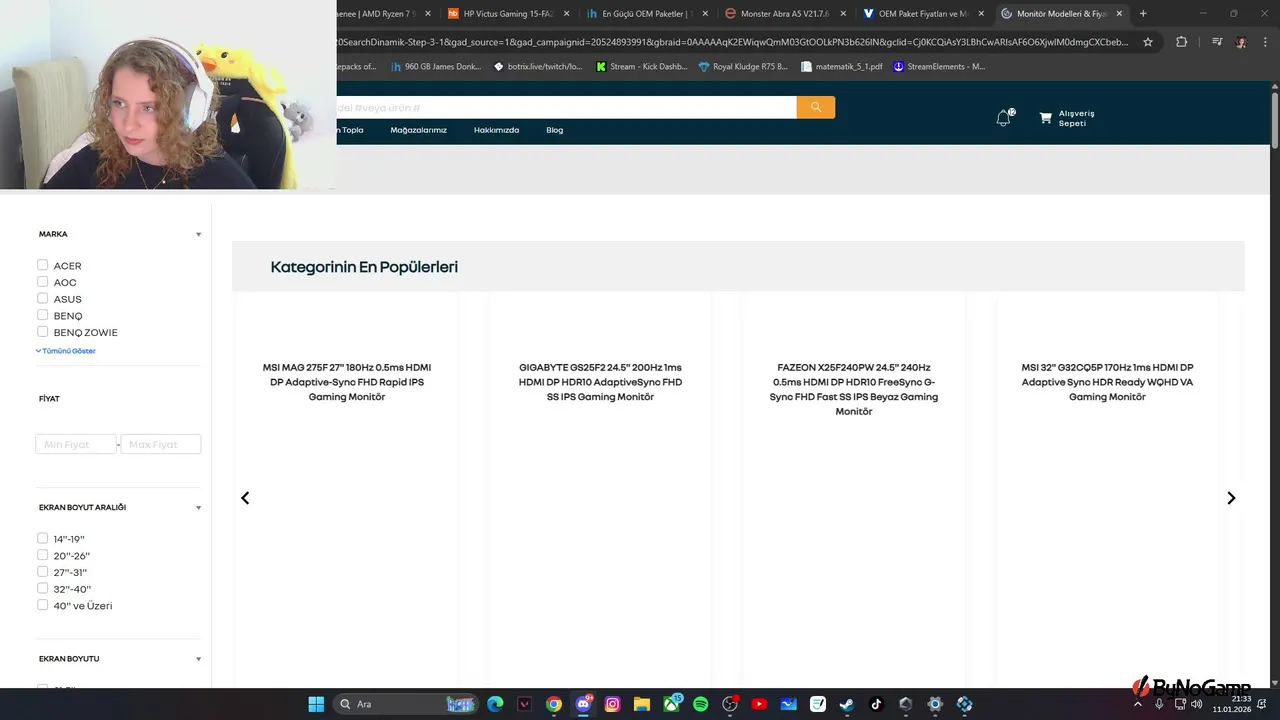Check the 32"-40" screen size filter

(43, 588)
